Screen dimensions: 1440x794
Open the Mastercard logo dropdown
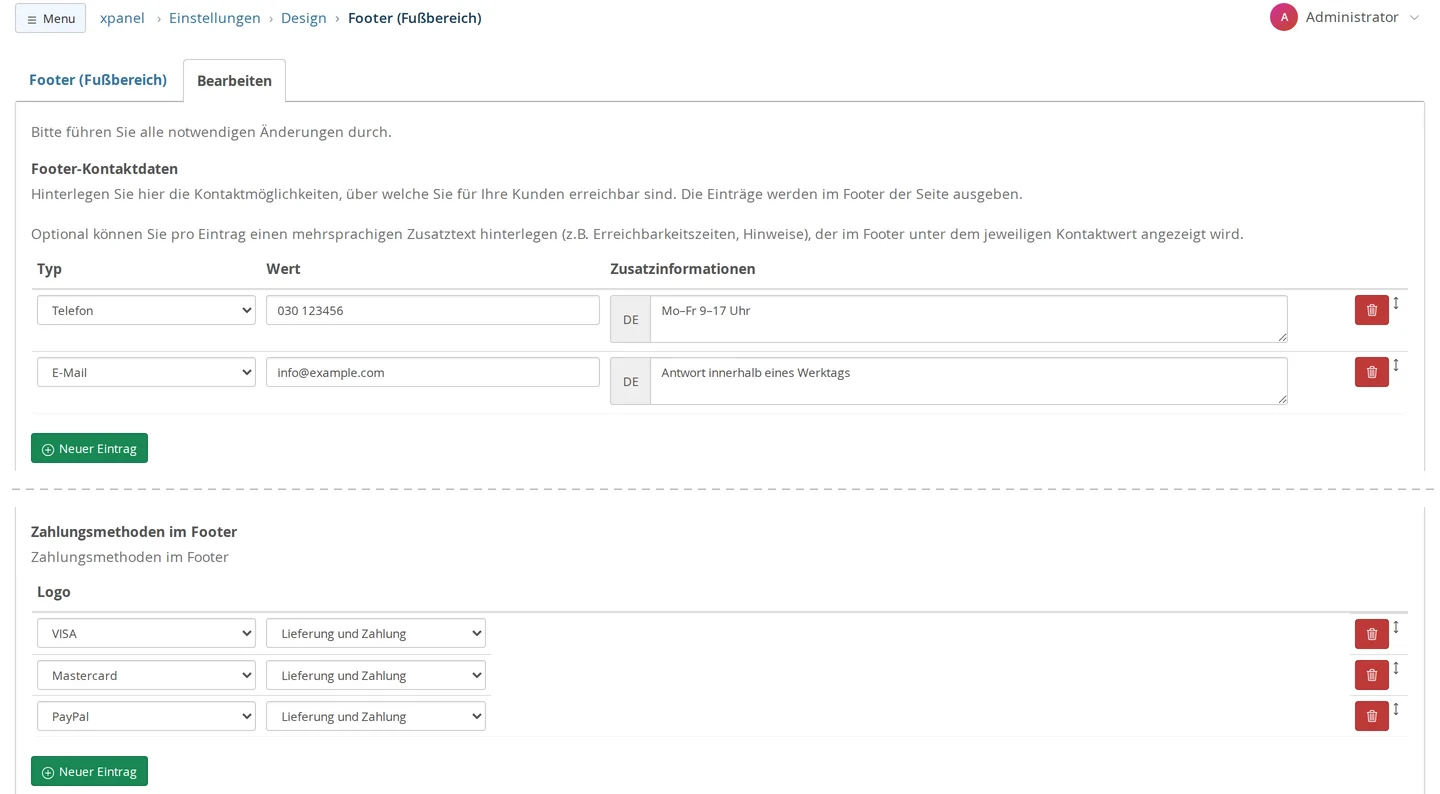146,675
